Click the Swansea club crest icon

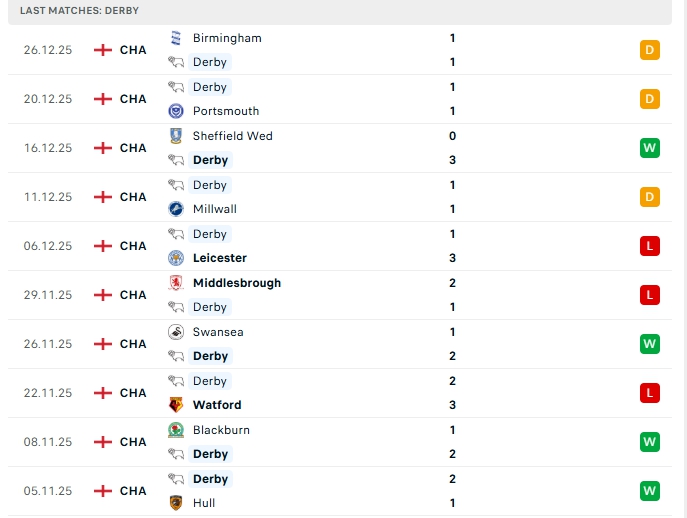click(176, 332)
